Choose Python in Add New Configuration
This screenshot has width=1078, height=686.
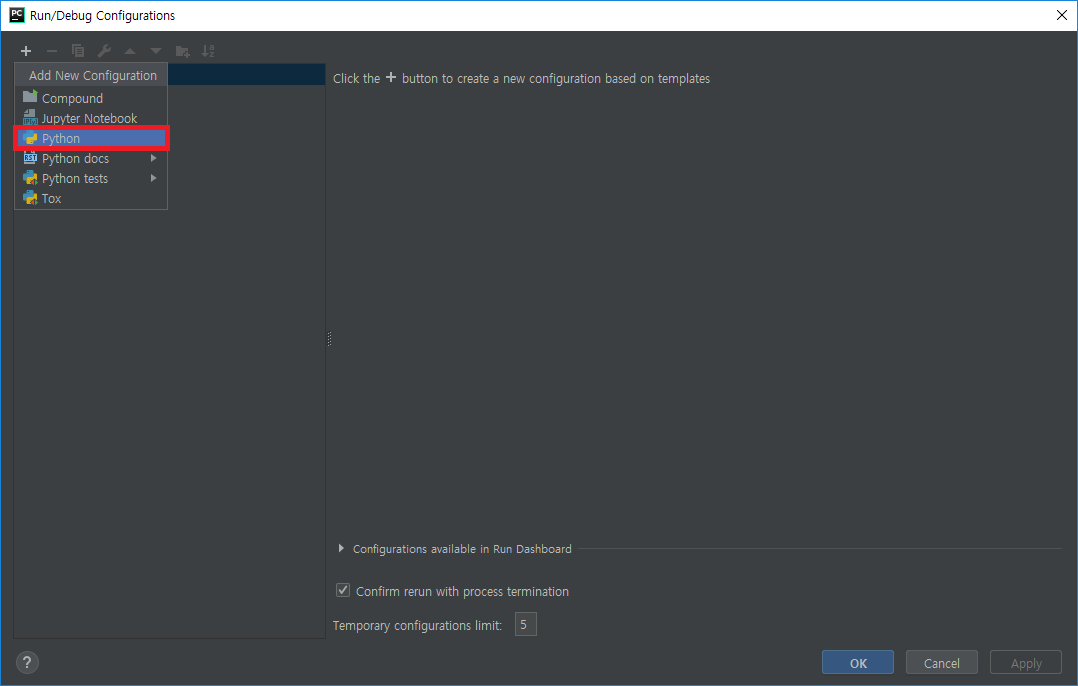coord(91,138)
